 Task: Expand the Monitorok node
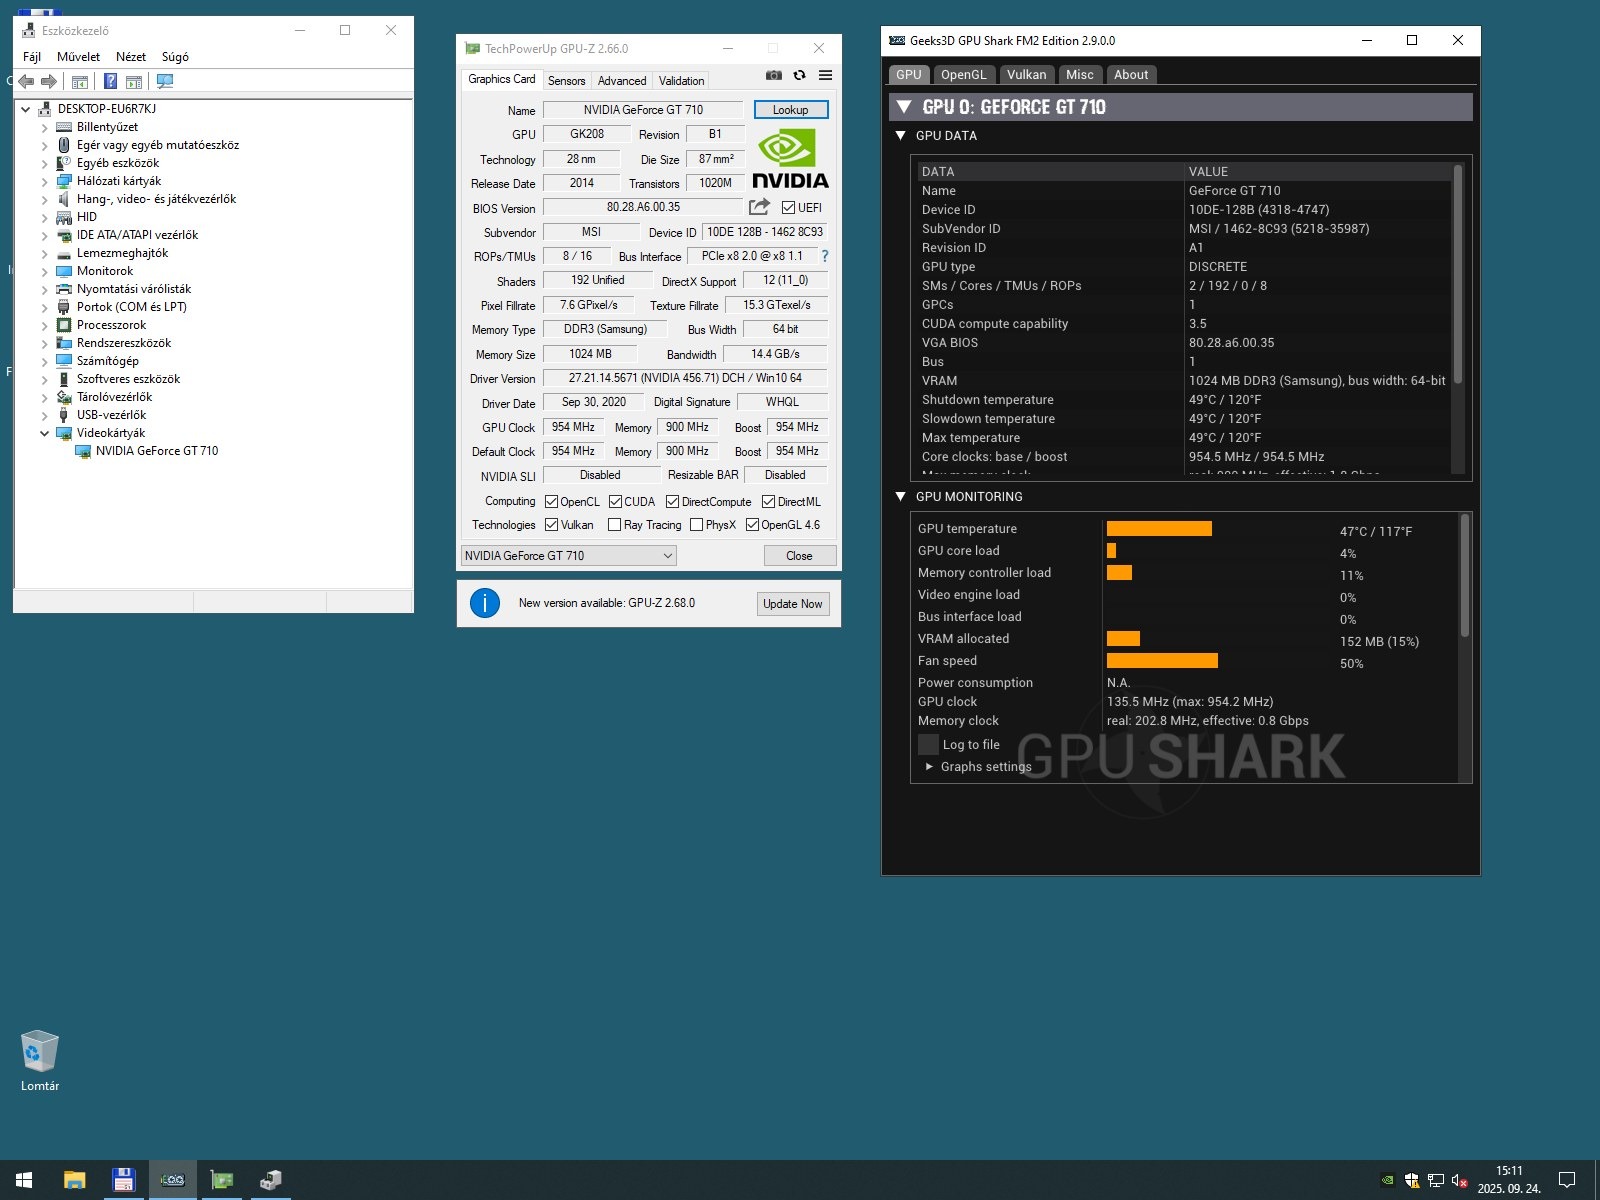click(44, 271)
